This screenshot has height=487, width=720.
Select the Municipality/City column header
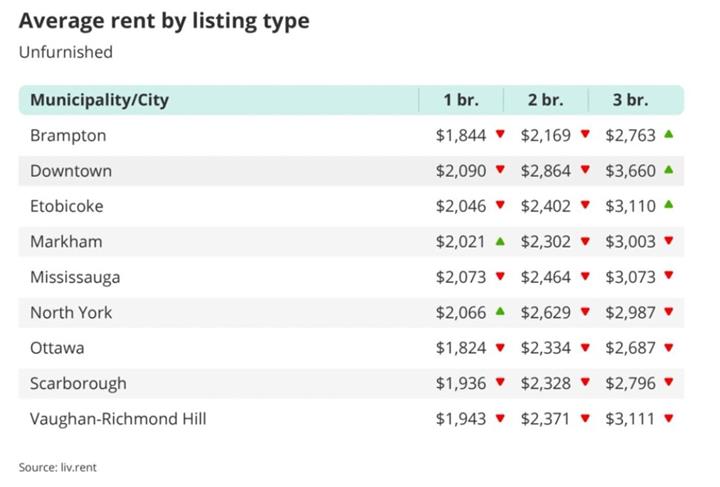99,100
